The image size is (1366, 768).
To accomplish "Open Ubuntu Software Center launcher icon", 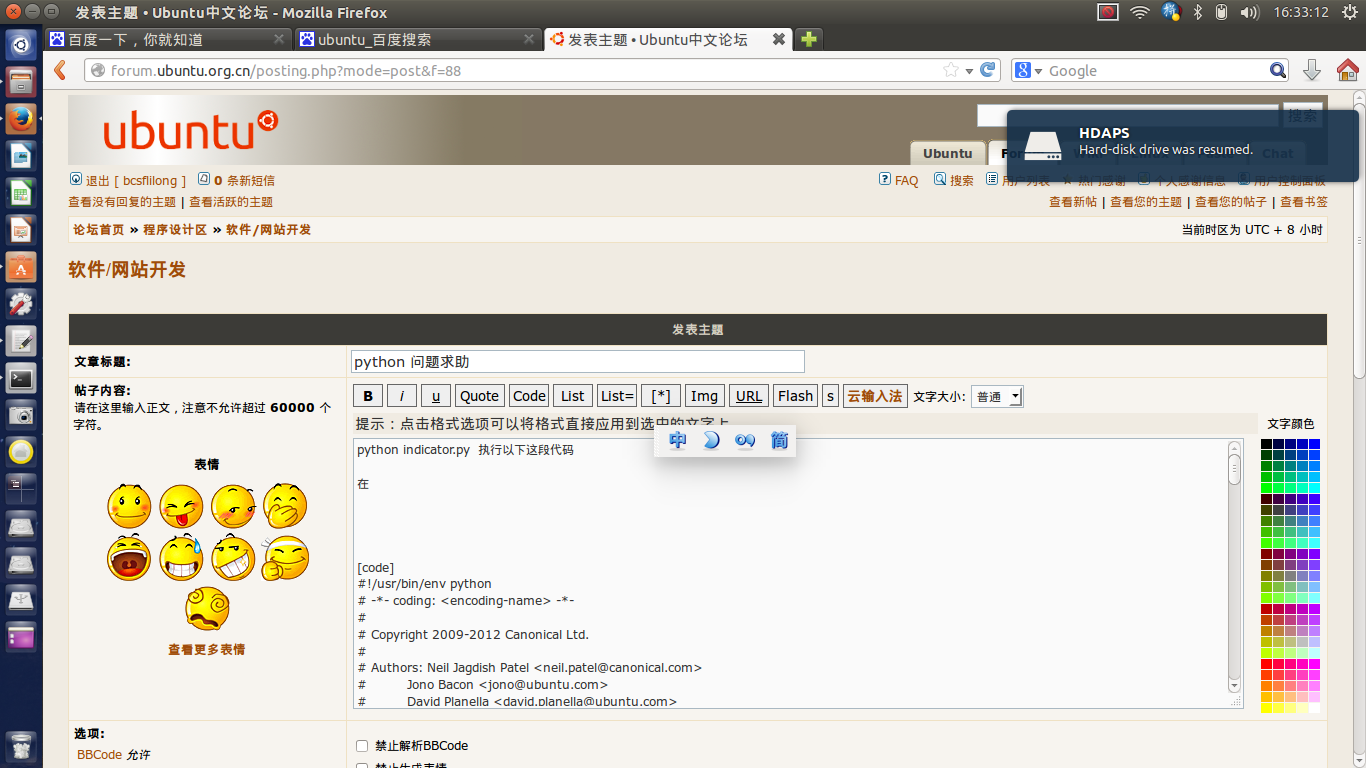I will coord(21,268).
